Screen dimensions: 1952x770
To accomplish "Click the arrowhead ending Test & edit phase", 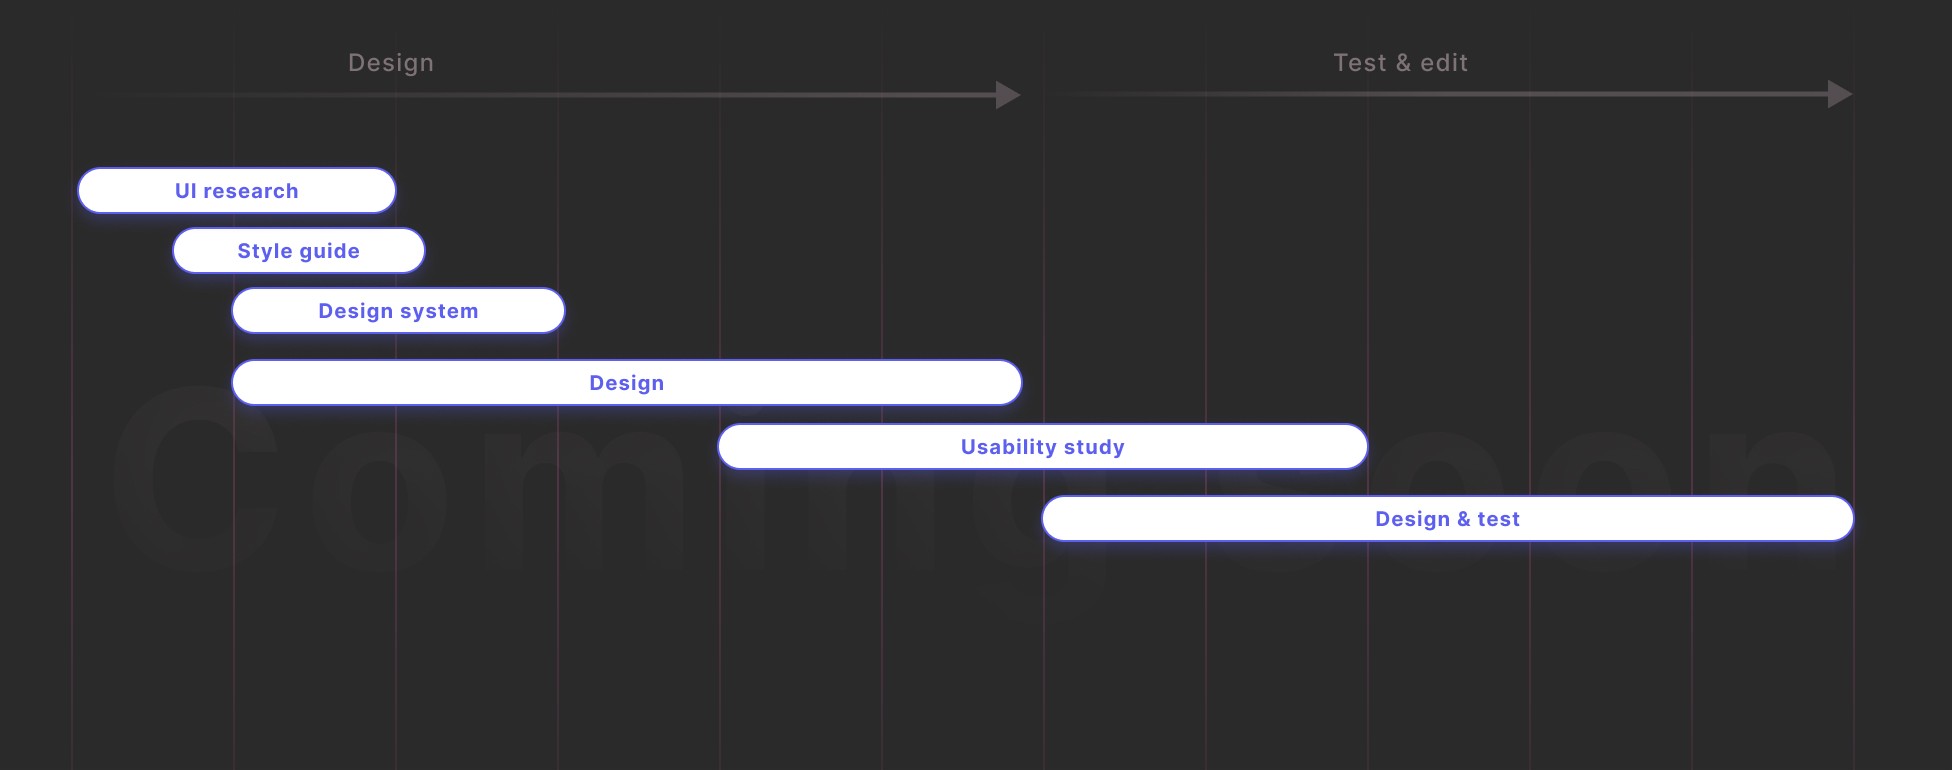I will 1840,94.
